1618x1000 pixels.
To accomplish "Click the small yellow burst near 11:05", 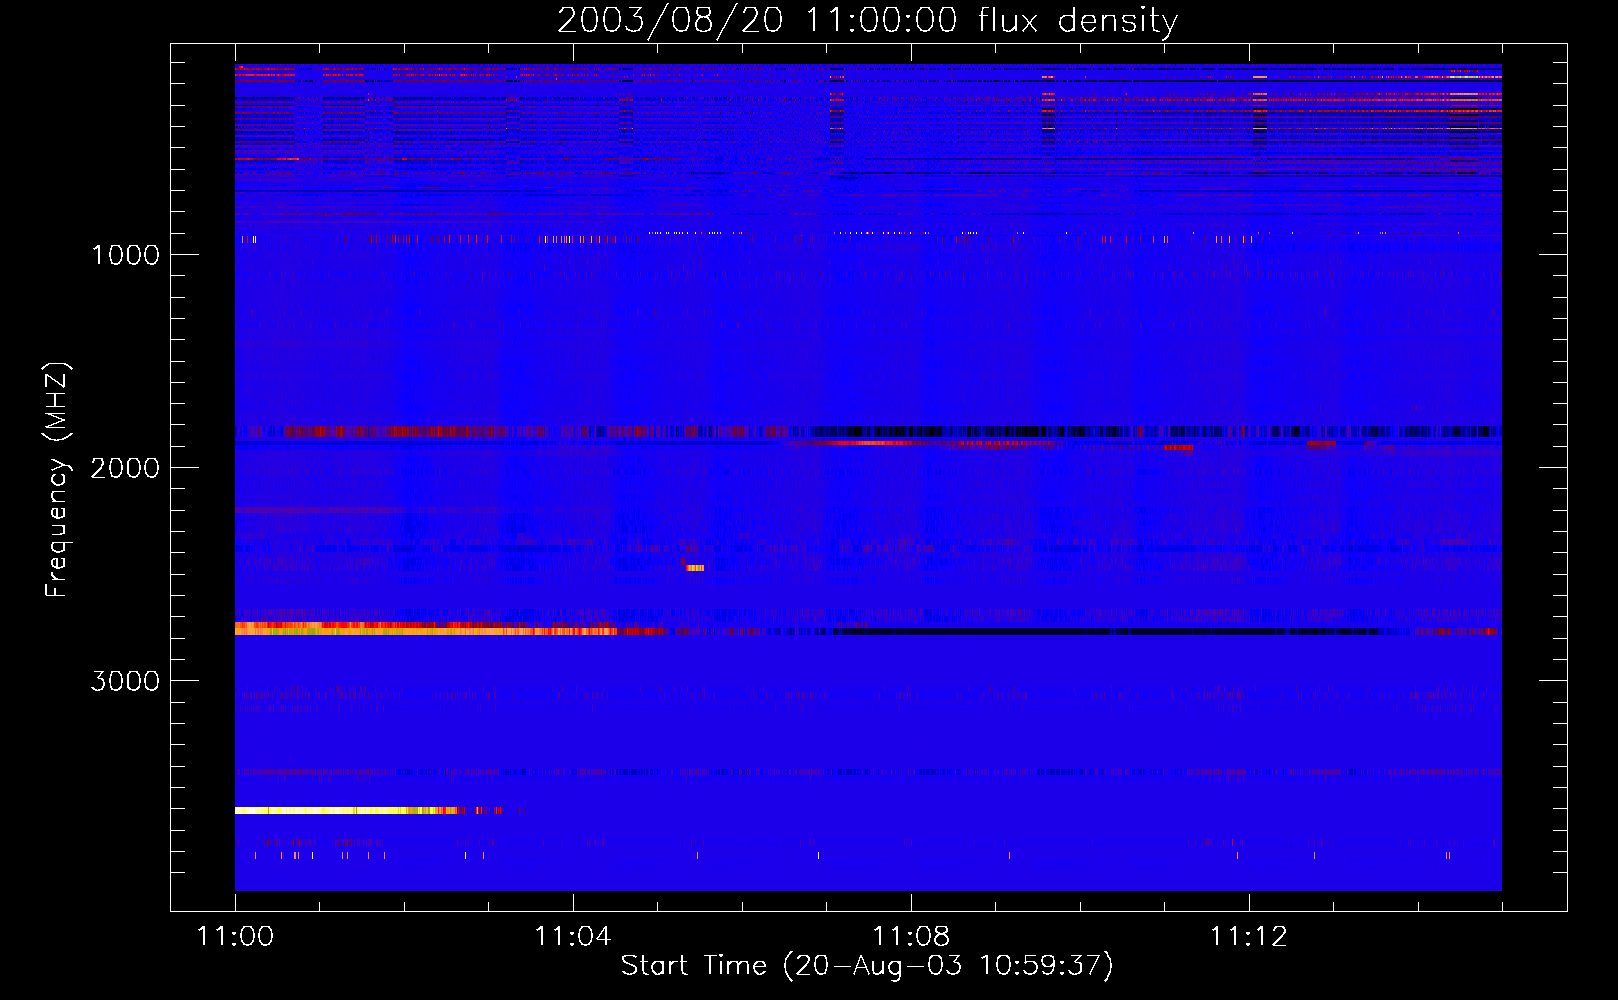I will coord(695,568).
